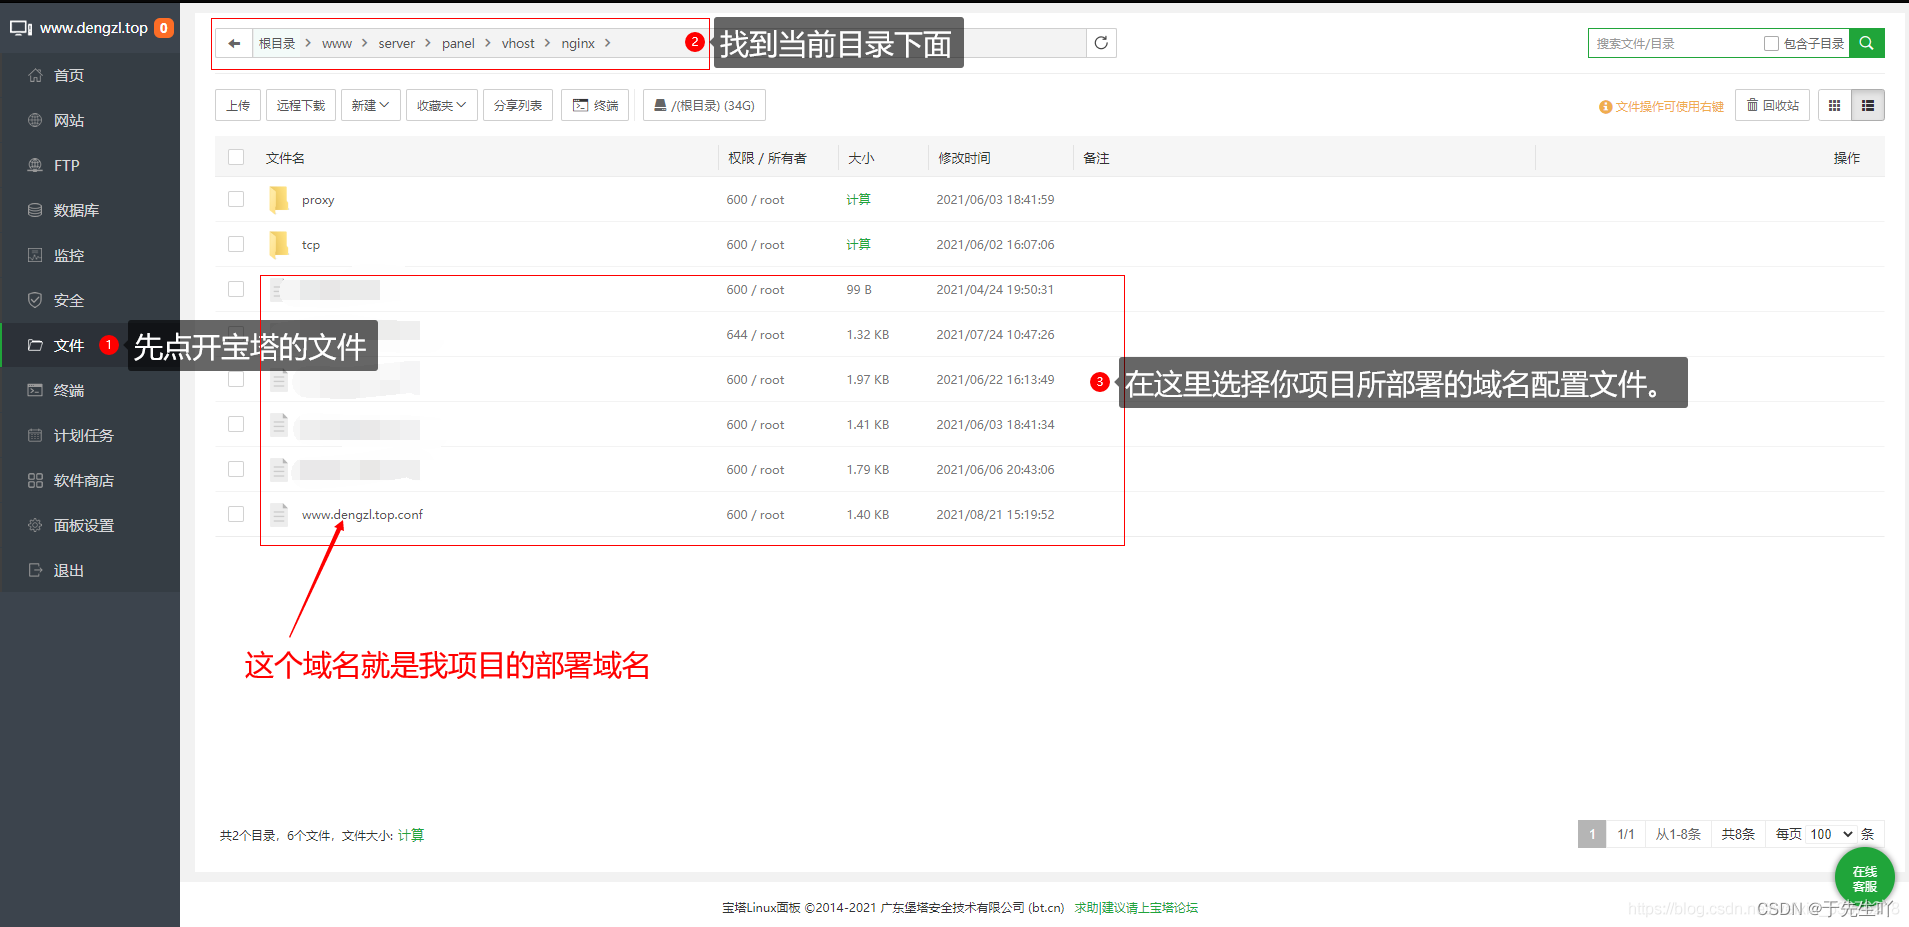Click the folder icon beside 文件
The height and width of the screenshot is (927, 1909).
click(x=35, y=345)
